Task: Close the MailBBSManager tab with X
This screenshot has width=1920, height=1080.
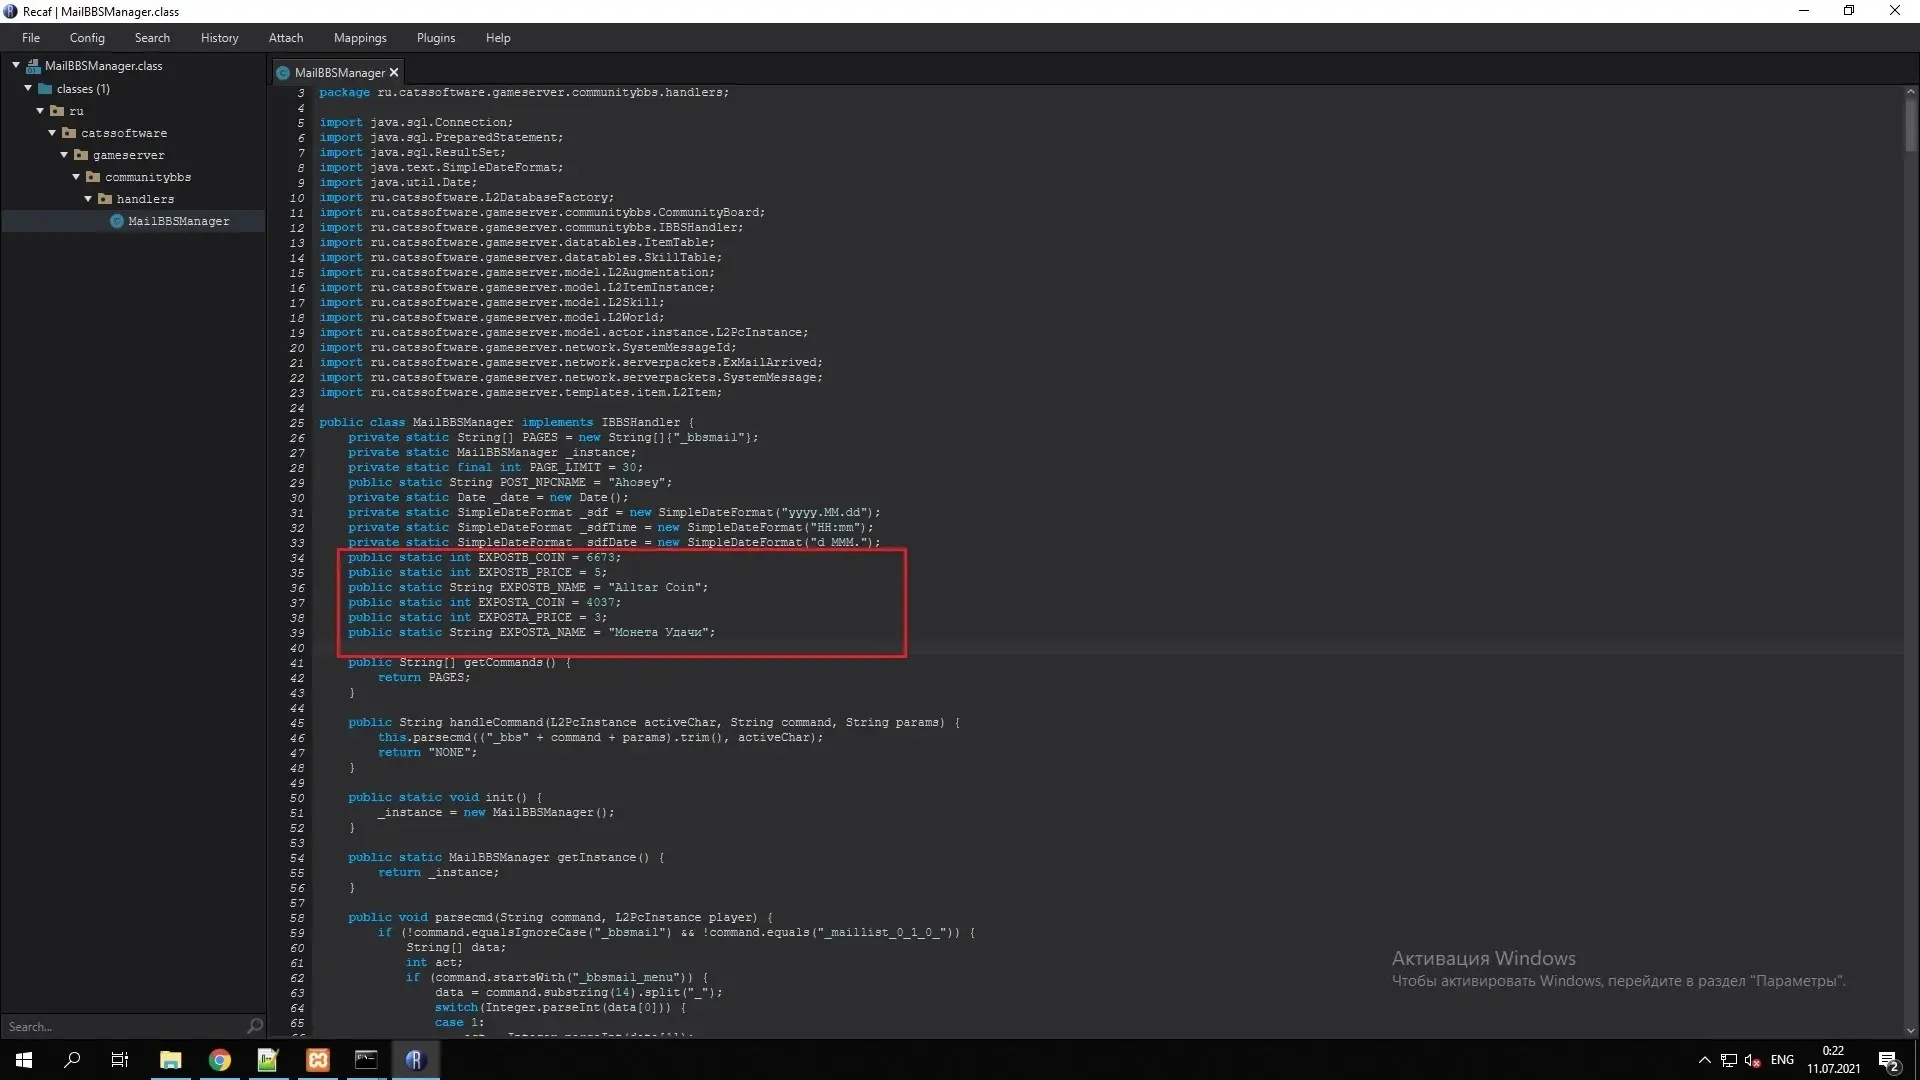Action: point(394,73)
